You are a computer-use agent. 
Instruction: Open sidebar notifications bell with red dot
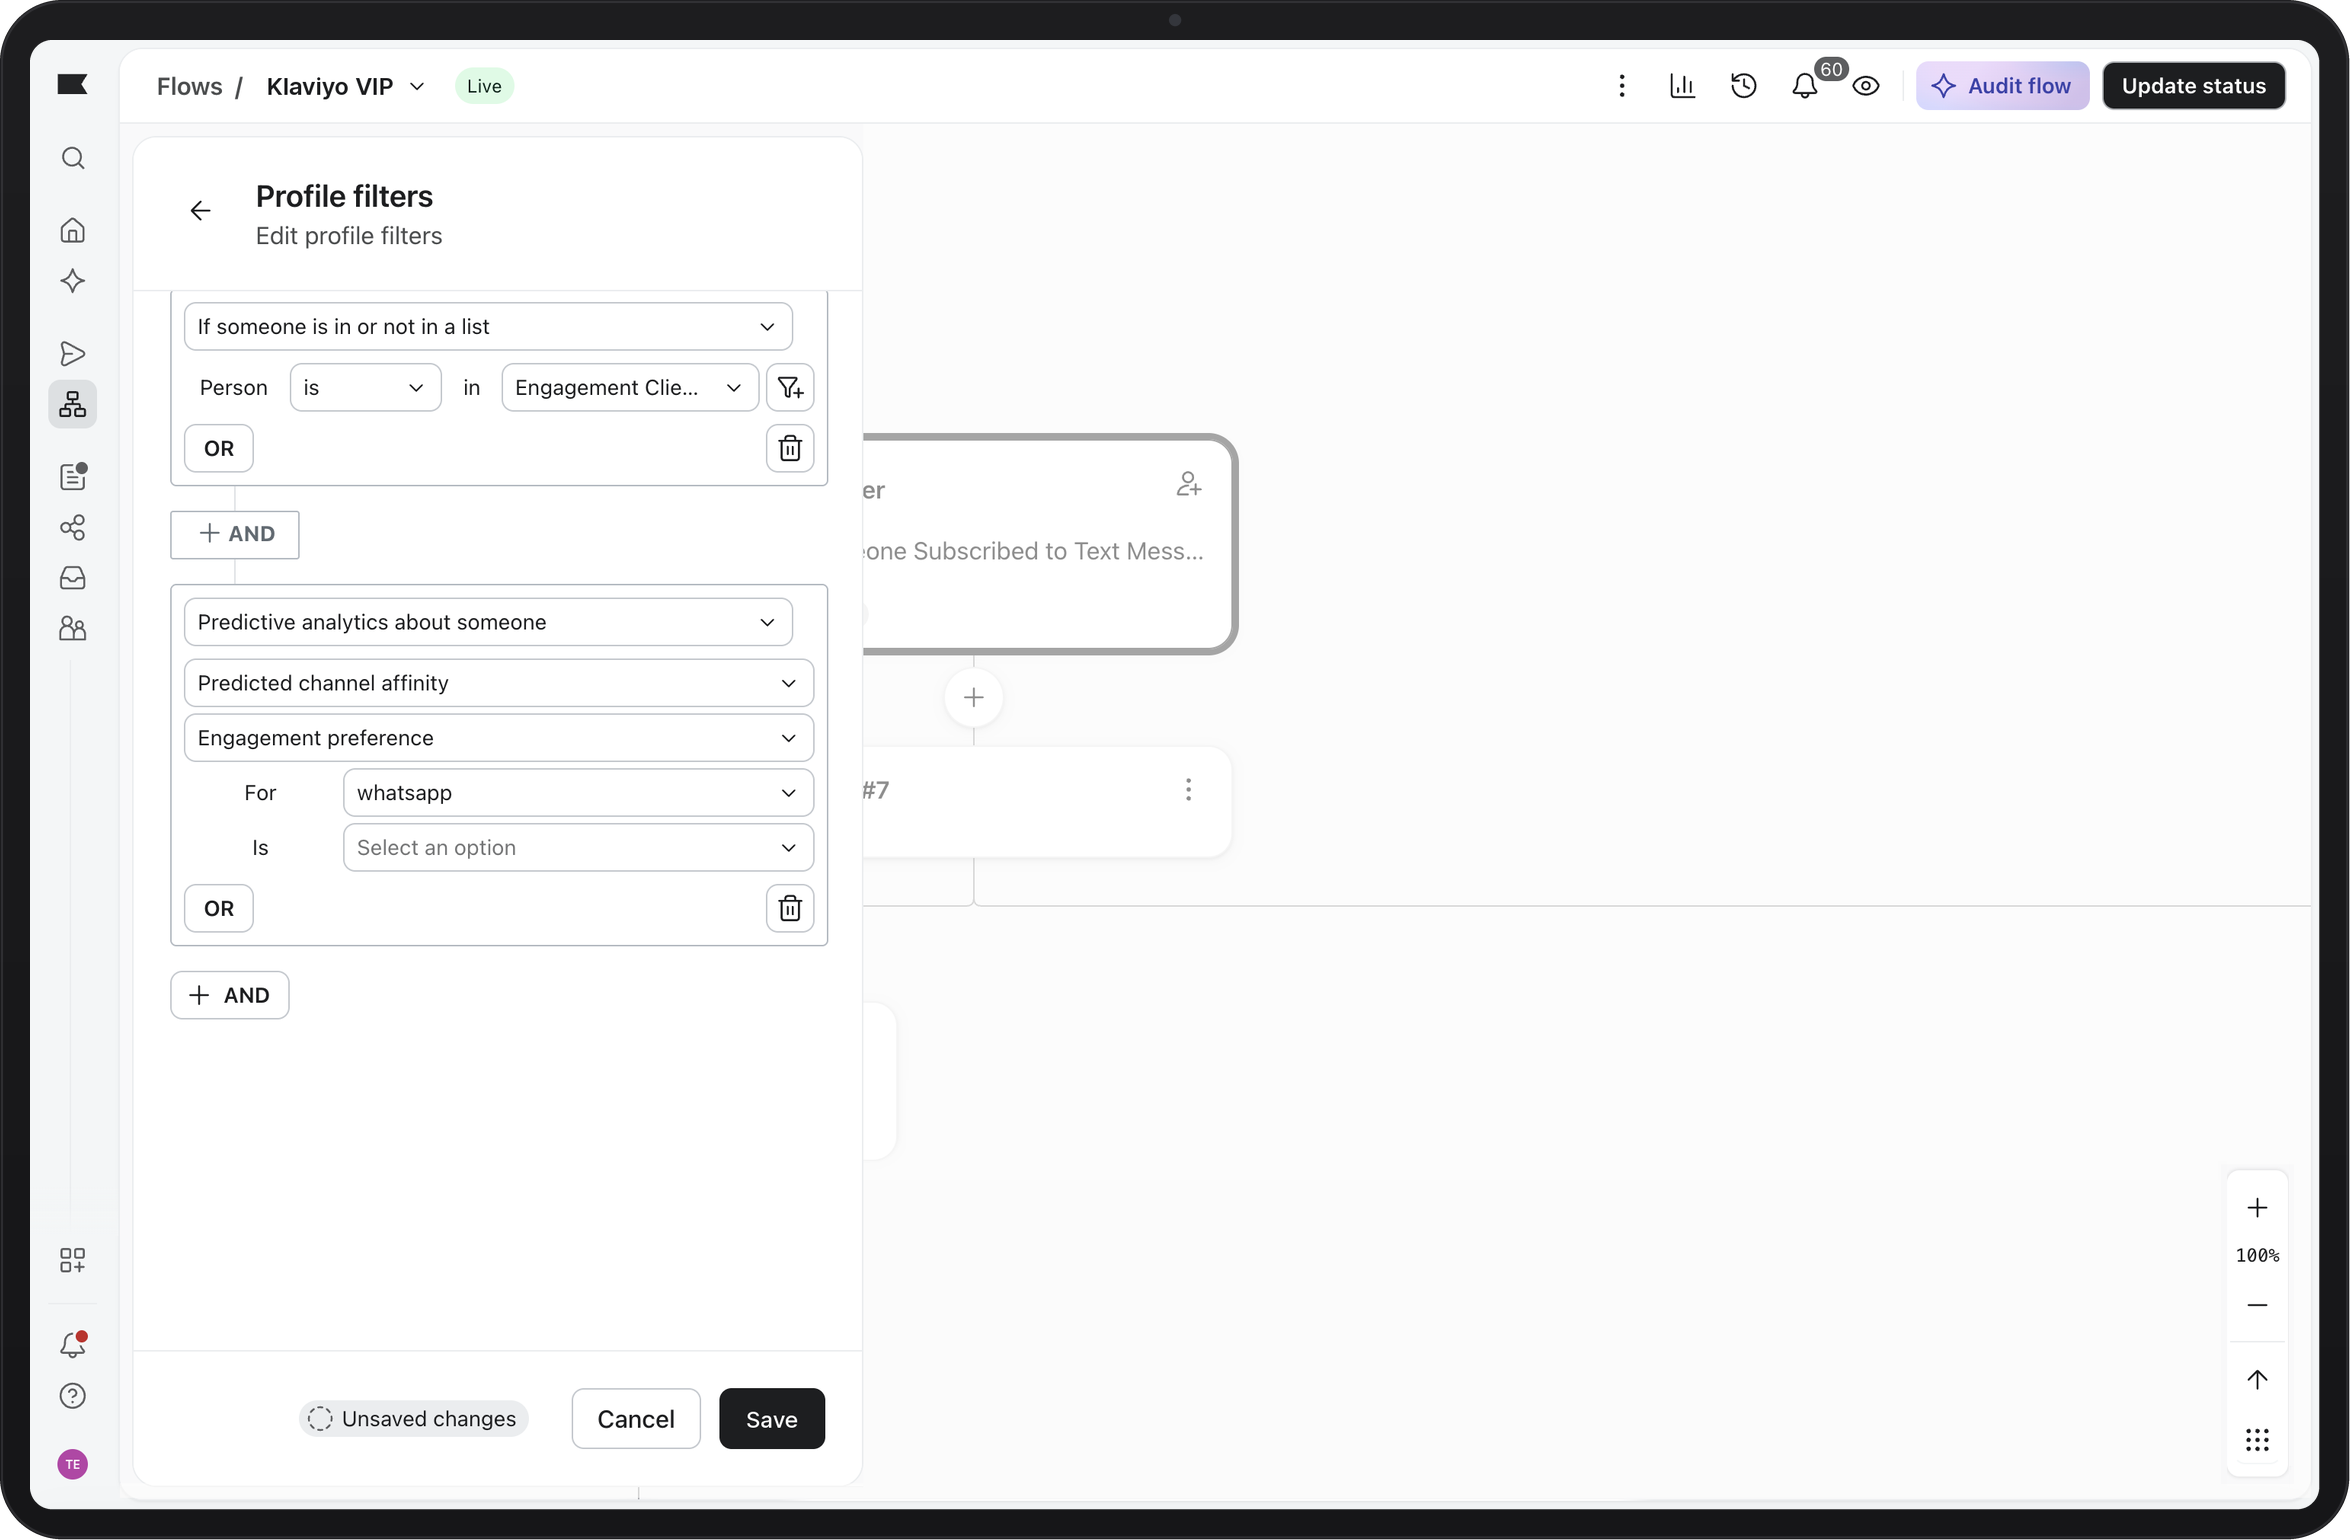[73, 1345]
